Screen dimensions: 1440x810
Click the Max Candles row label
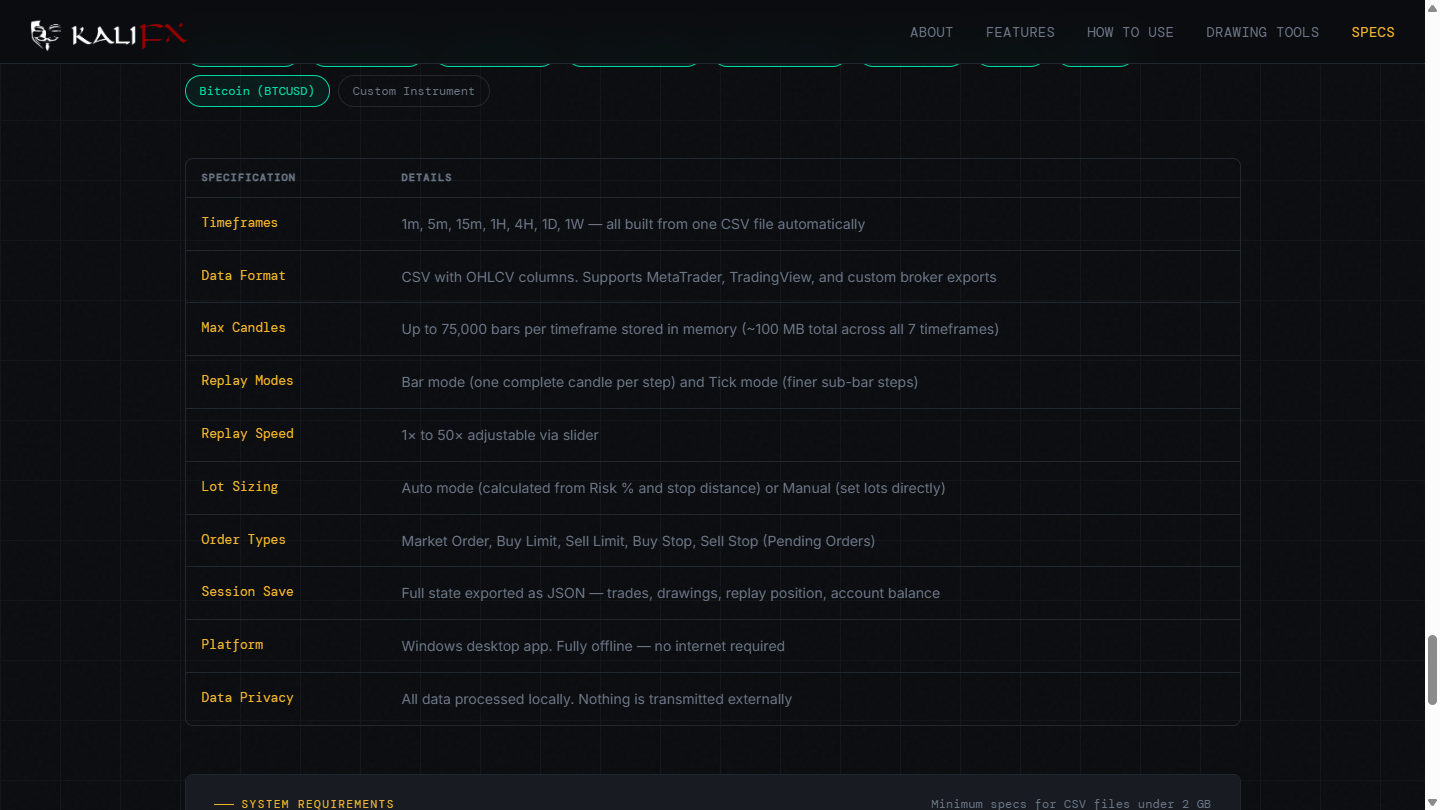click(243, 328)
